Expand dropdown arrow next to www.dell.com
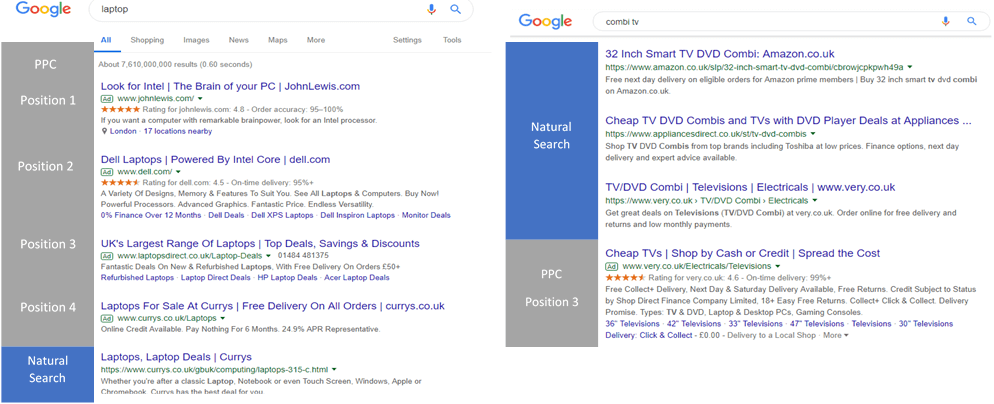 click(x=178, y=172)
